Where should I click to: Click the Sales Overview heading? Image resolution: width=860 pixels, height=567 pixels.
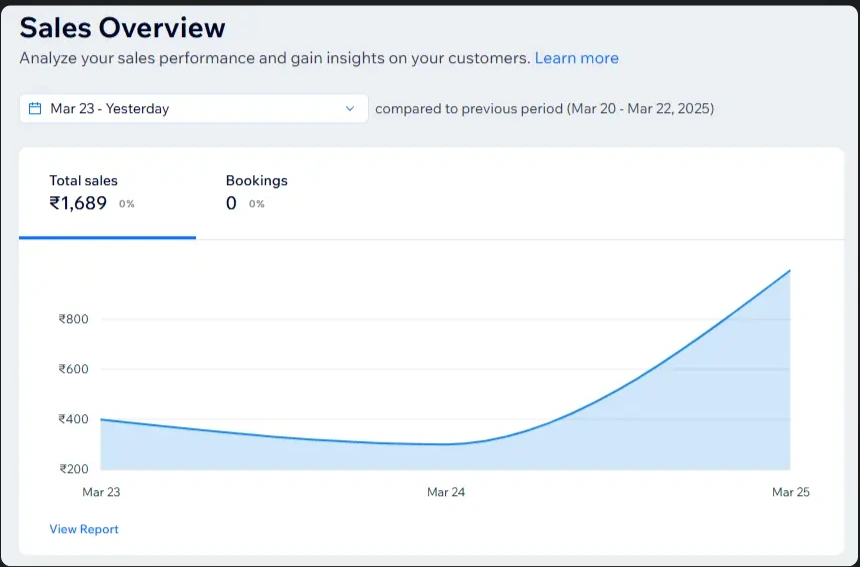click(x=123, y=27)
